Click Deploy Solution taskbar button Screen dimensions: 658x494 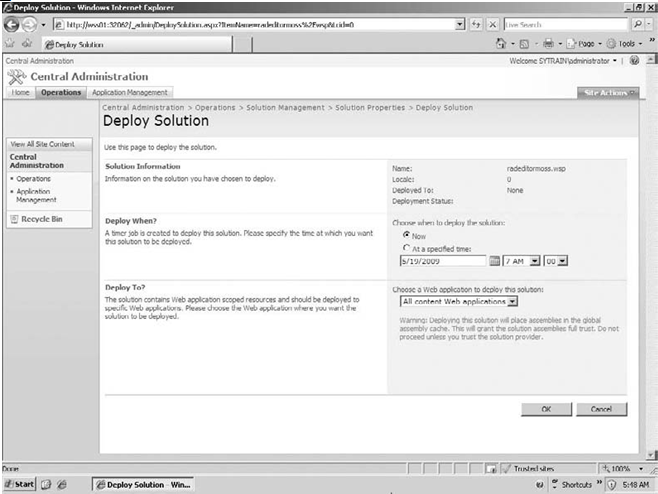tap(143, 484)
